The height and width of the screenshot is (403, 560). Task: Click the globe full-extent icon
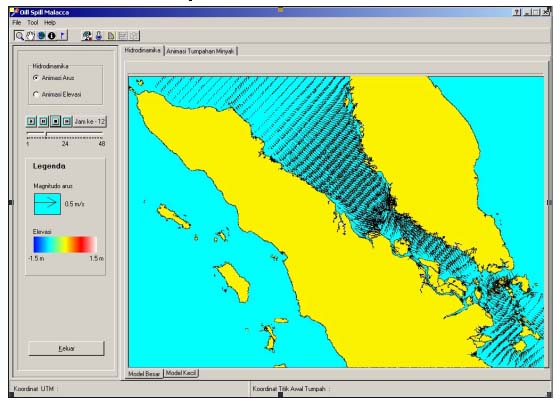41,36
